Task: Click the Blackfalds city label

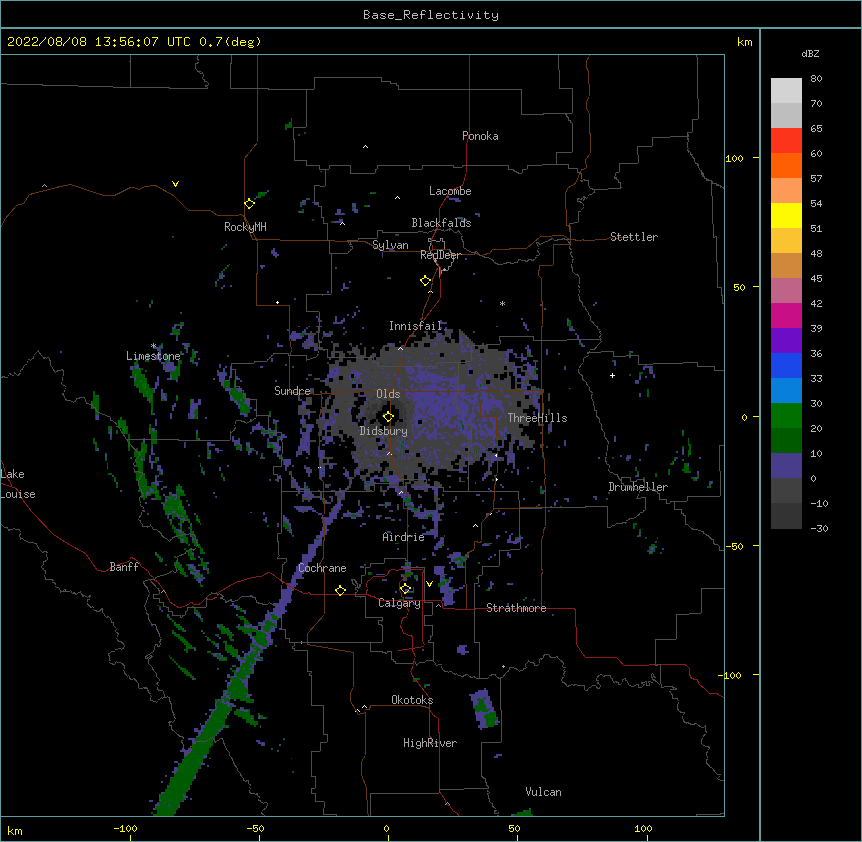Action: [x=441, y=223]
